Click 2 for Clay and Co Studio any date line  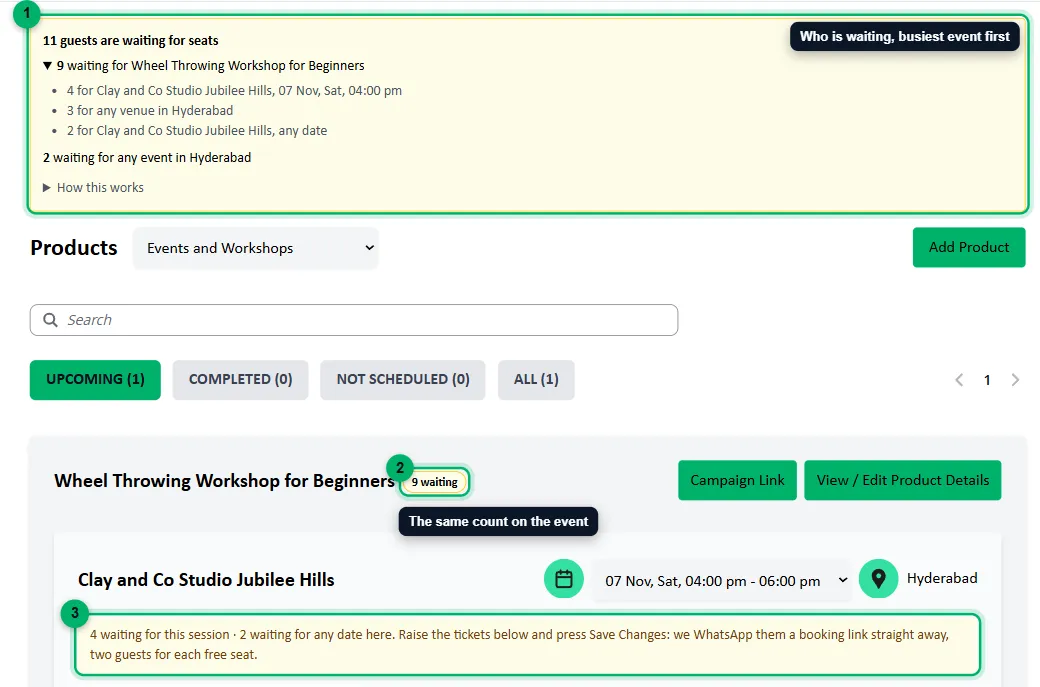197,131
